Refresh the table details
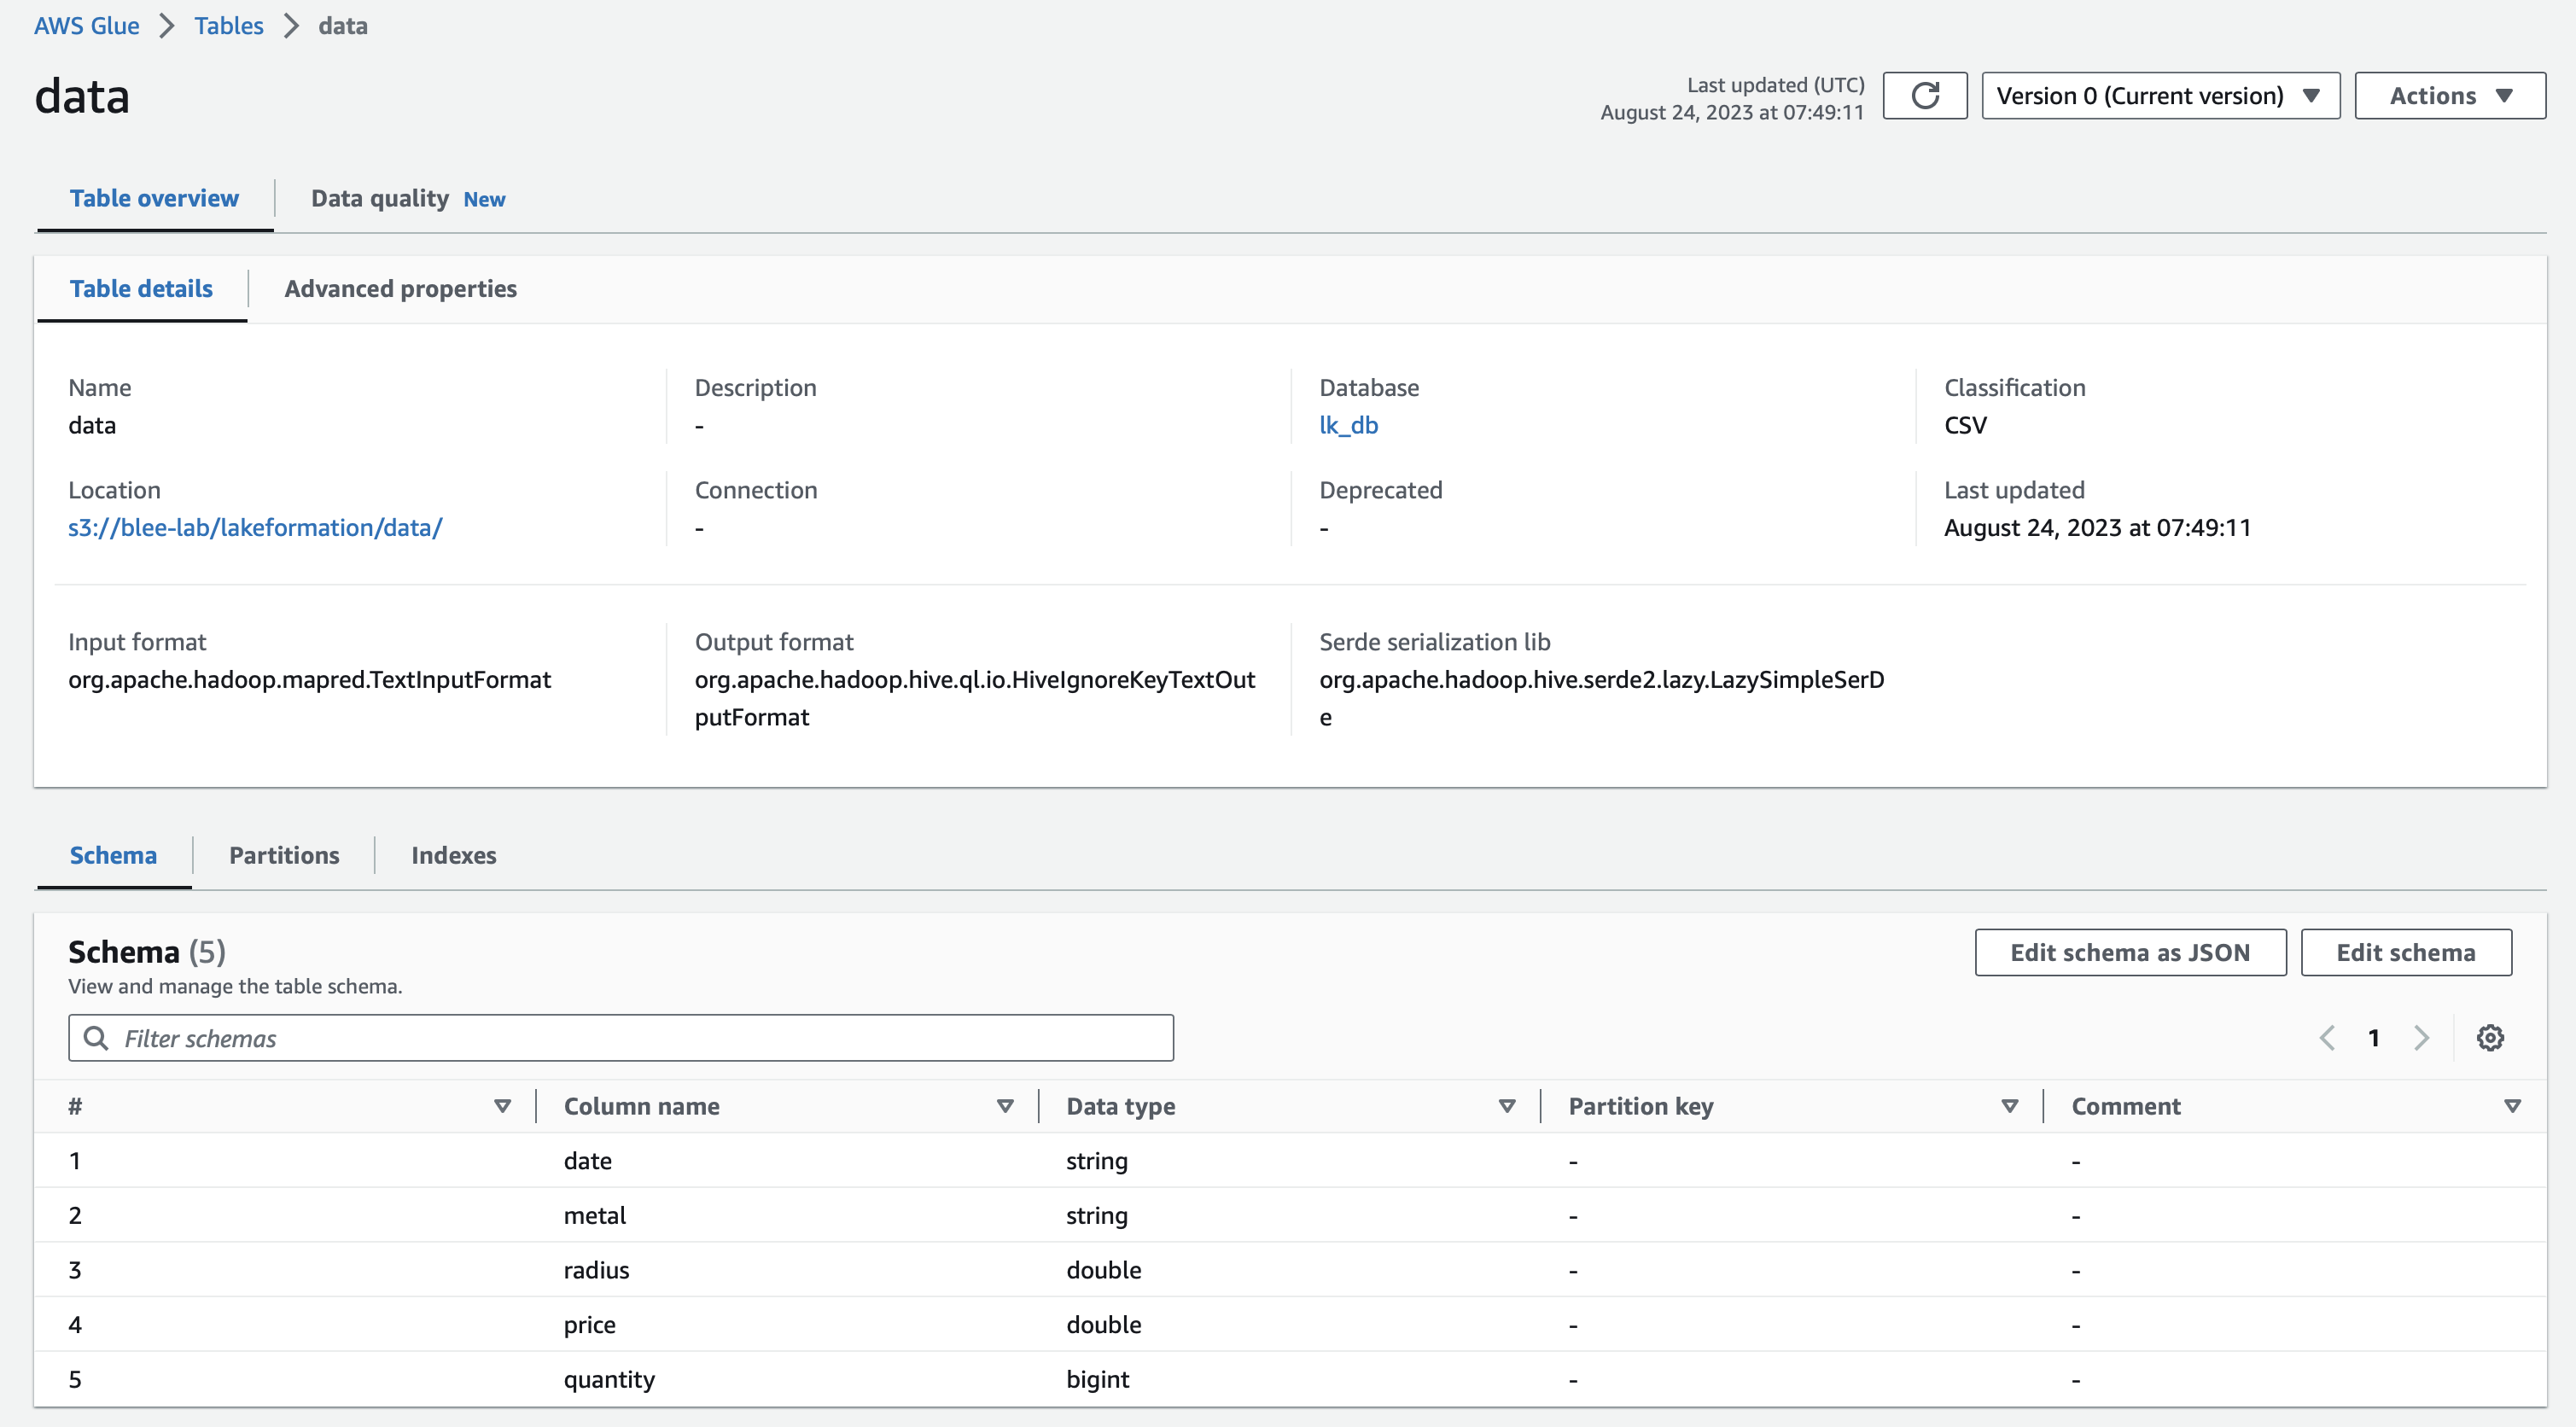This screenshot has height=1427, width=2576. tap(1924, 96)
